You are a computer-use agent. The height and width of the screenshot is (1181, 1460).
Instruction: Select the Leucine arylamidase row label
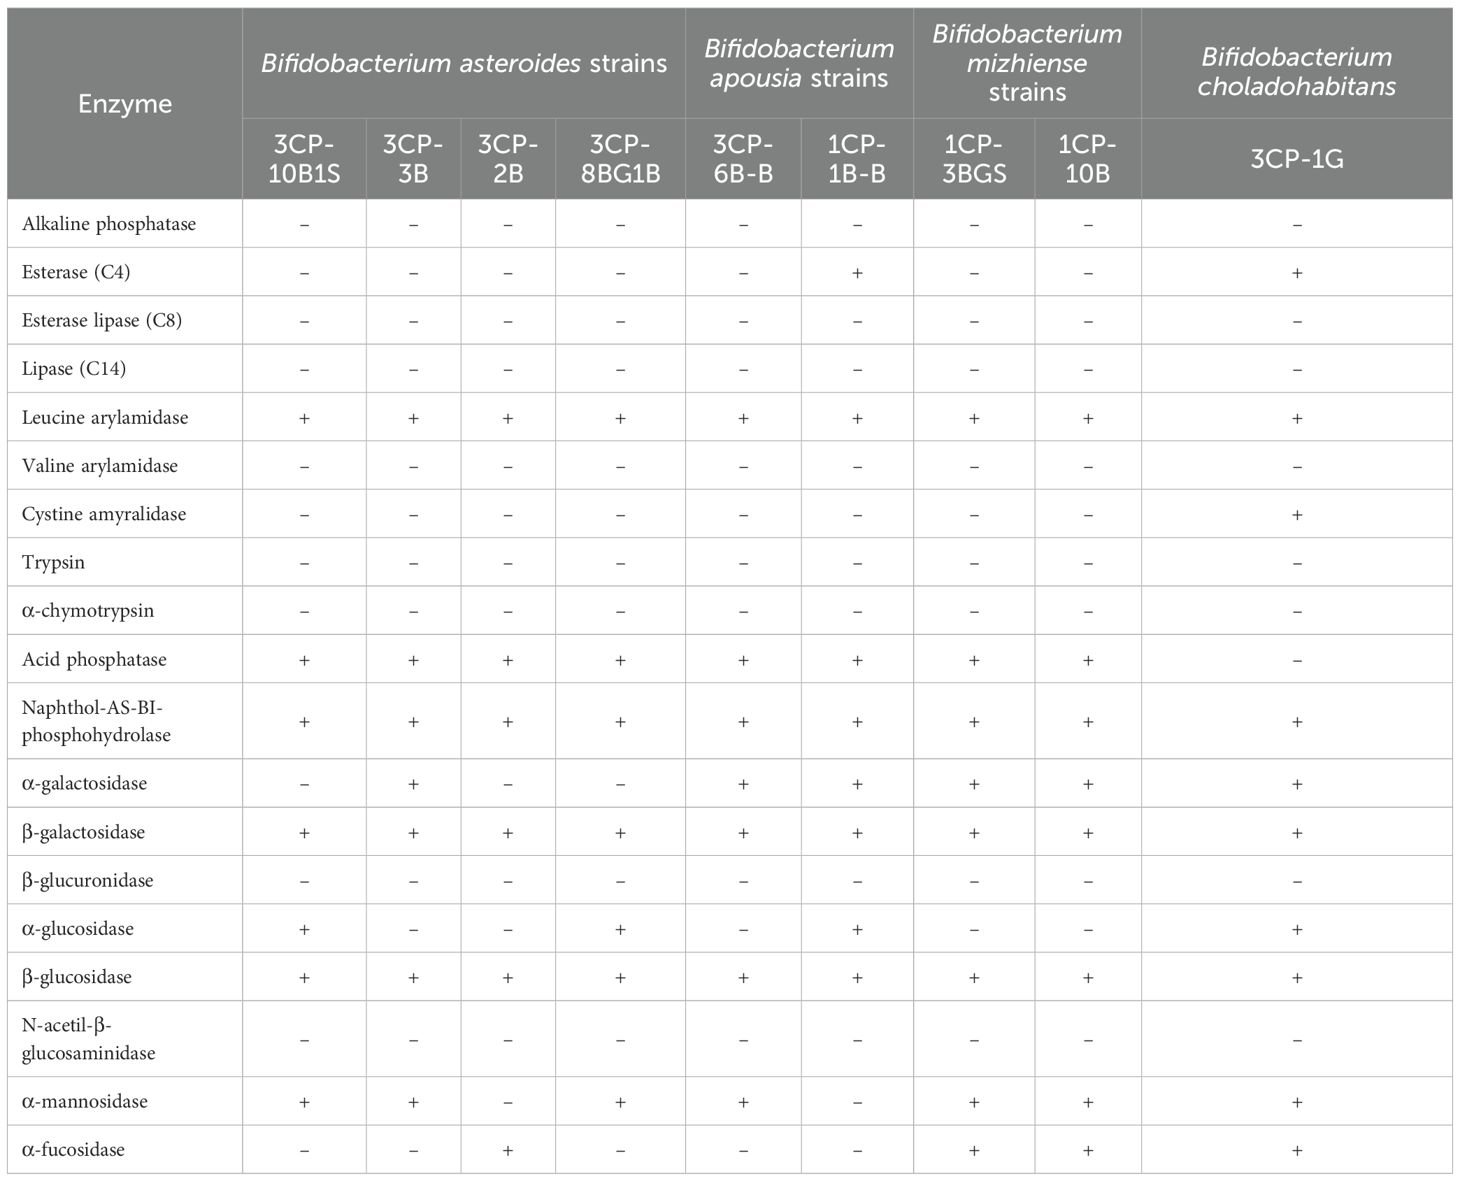(105, 417)
